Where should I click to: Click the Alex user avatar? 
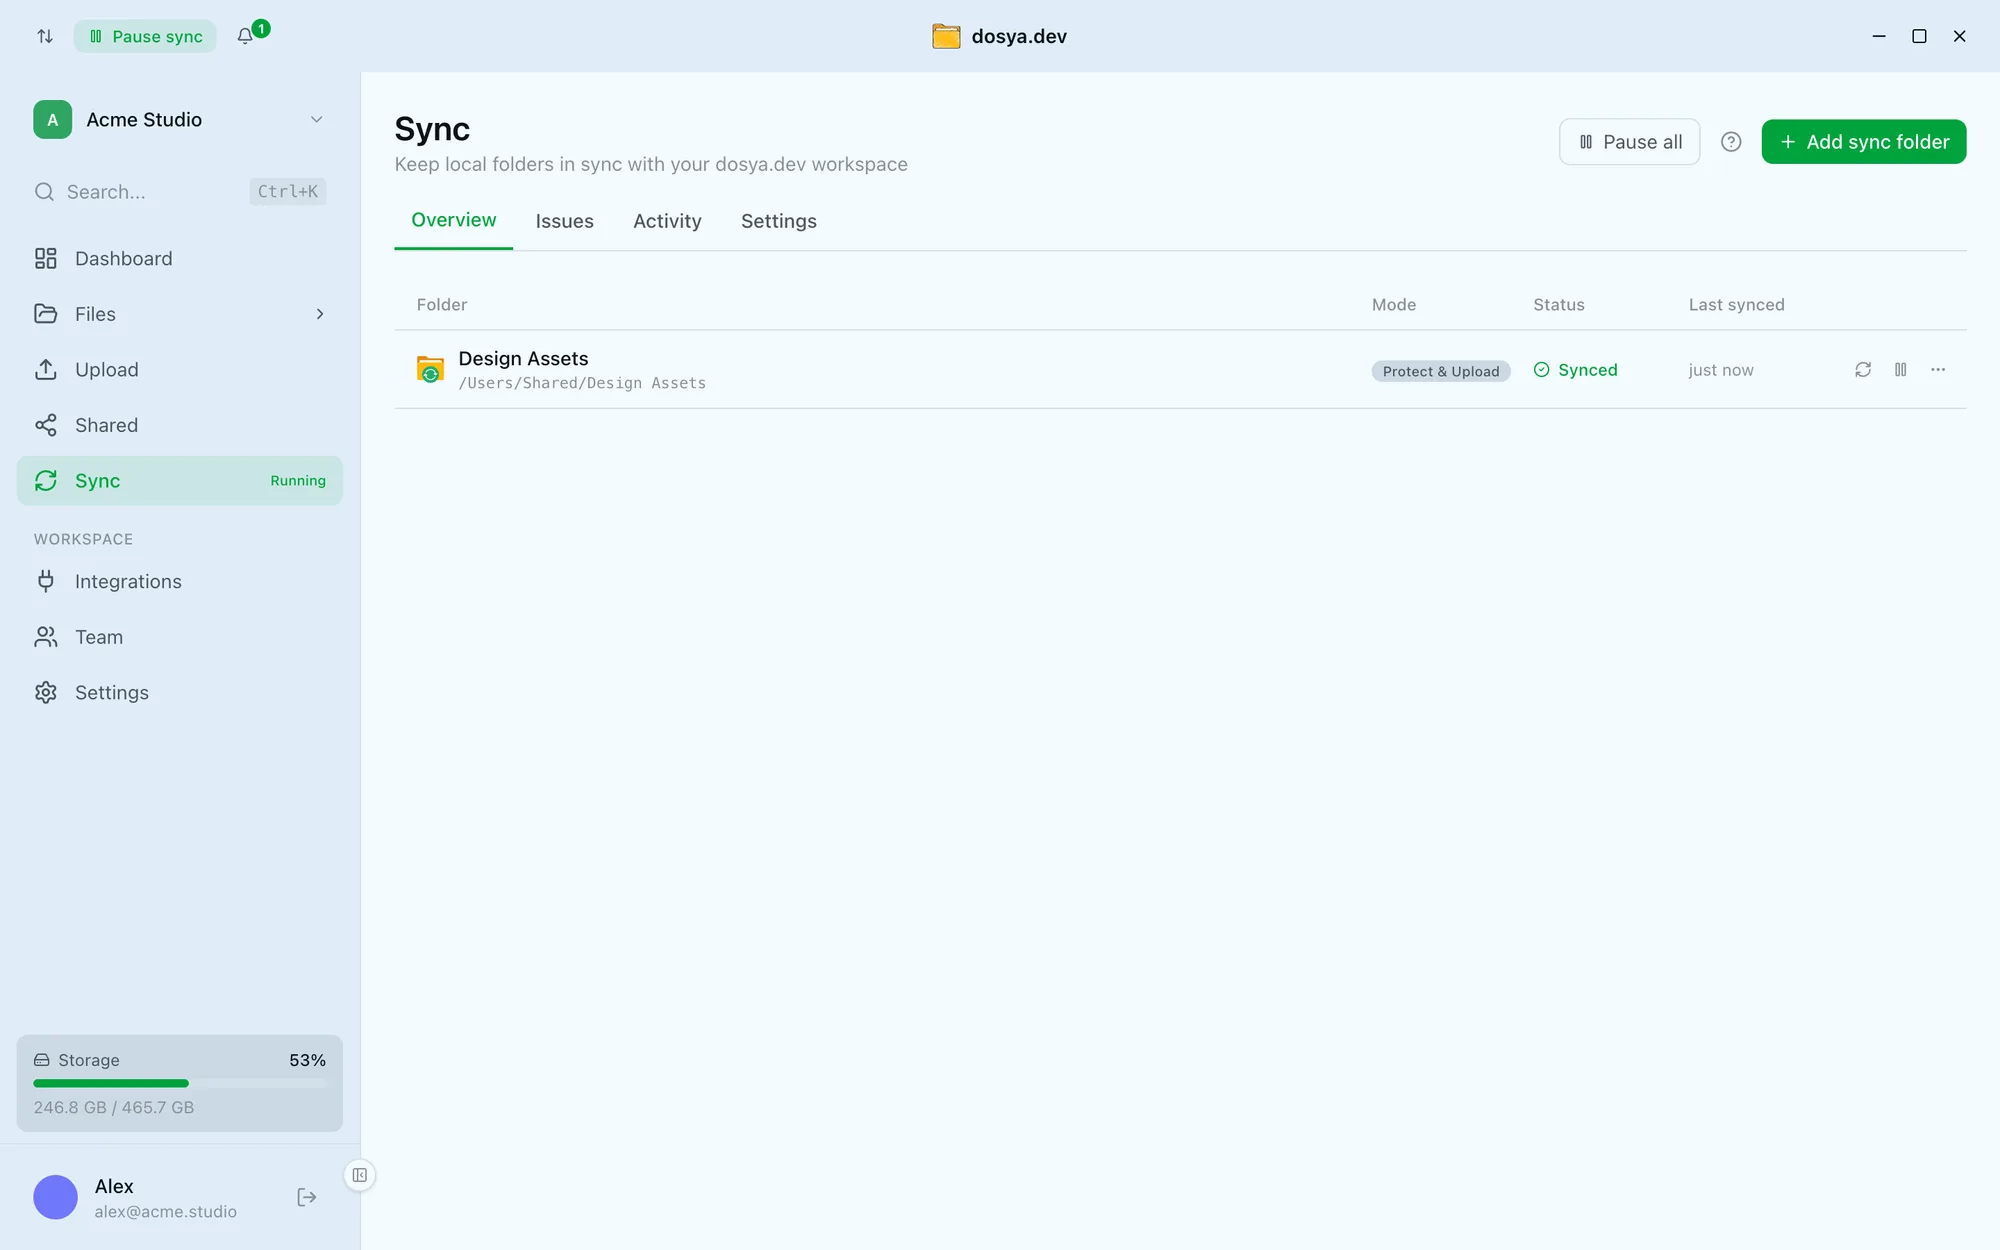pos(56,1197)
